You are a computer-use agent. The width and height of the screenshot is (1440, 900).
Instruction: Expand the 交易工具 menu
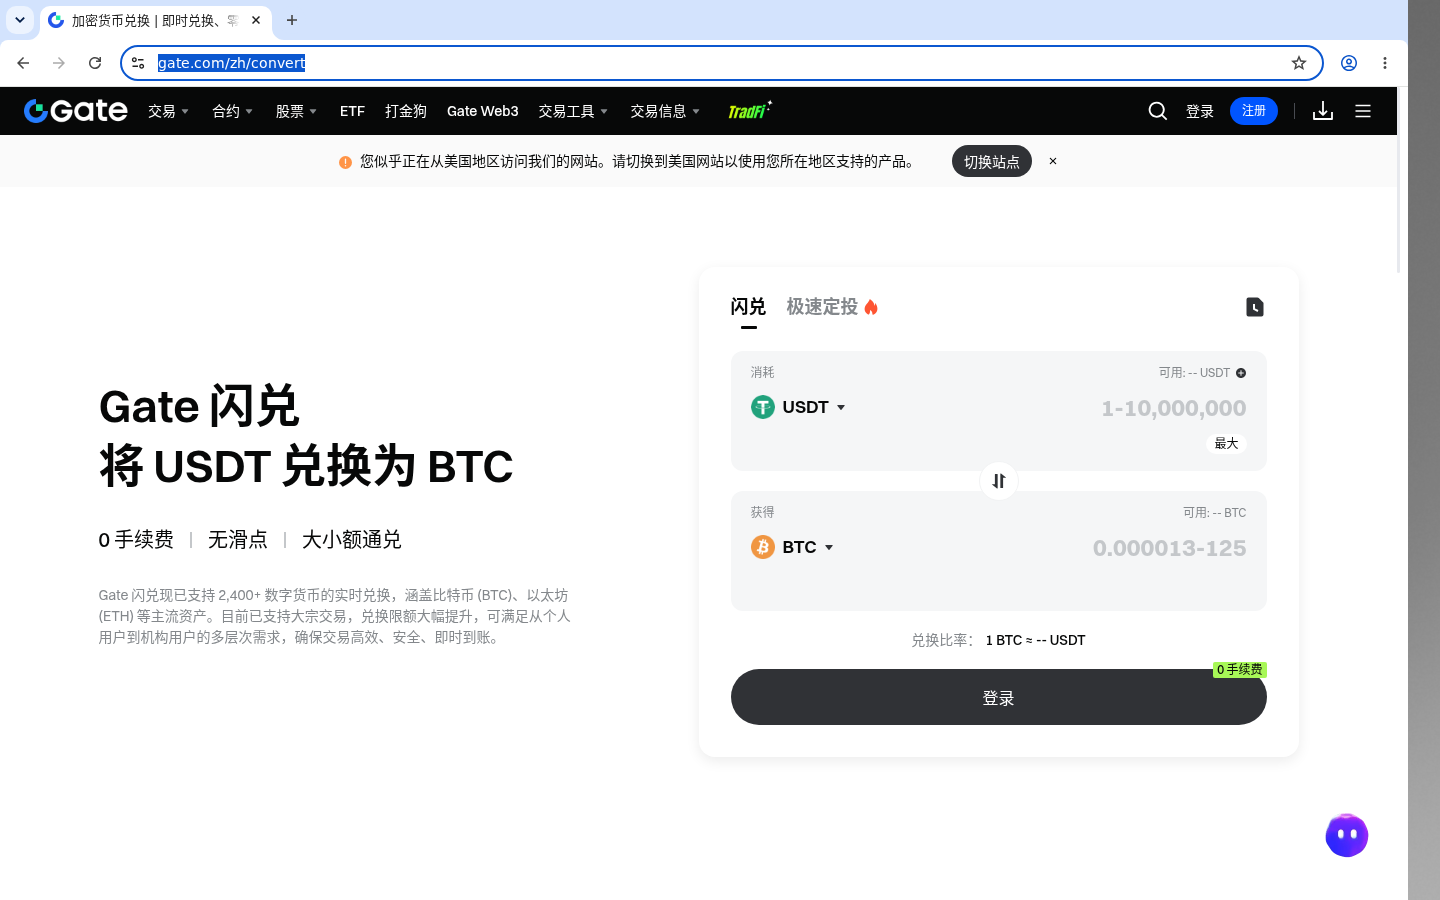(573, 111)
